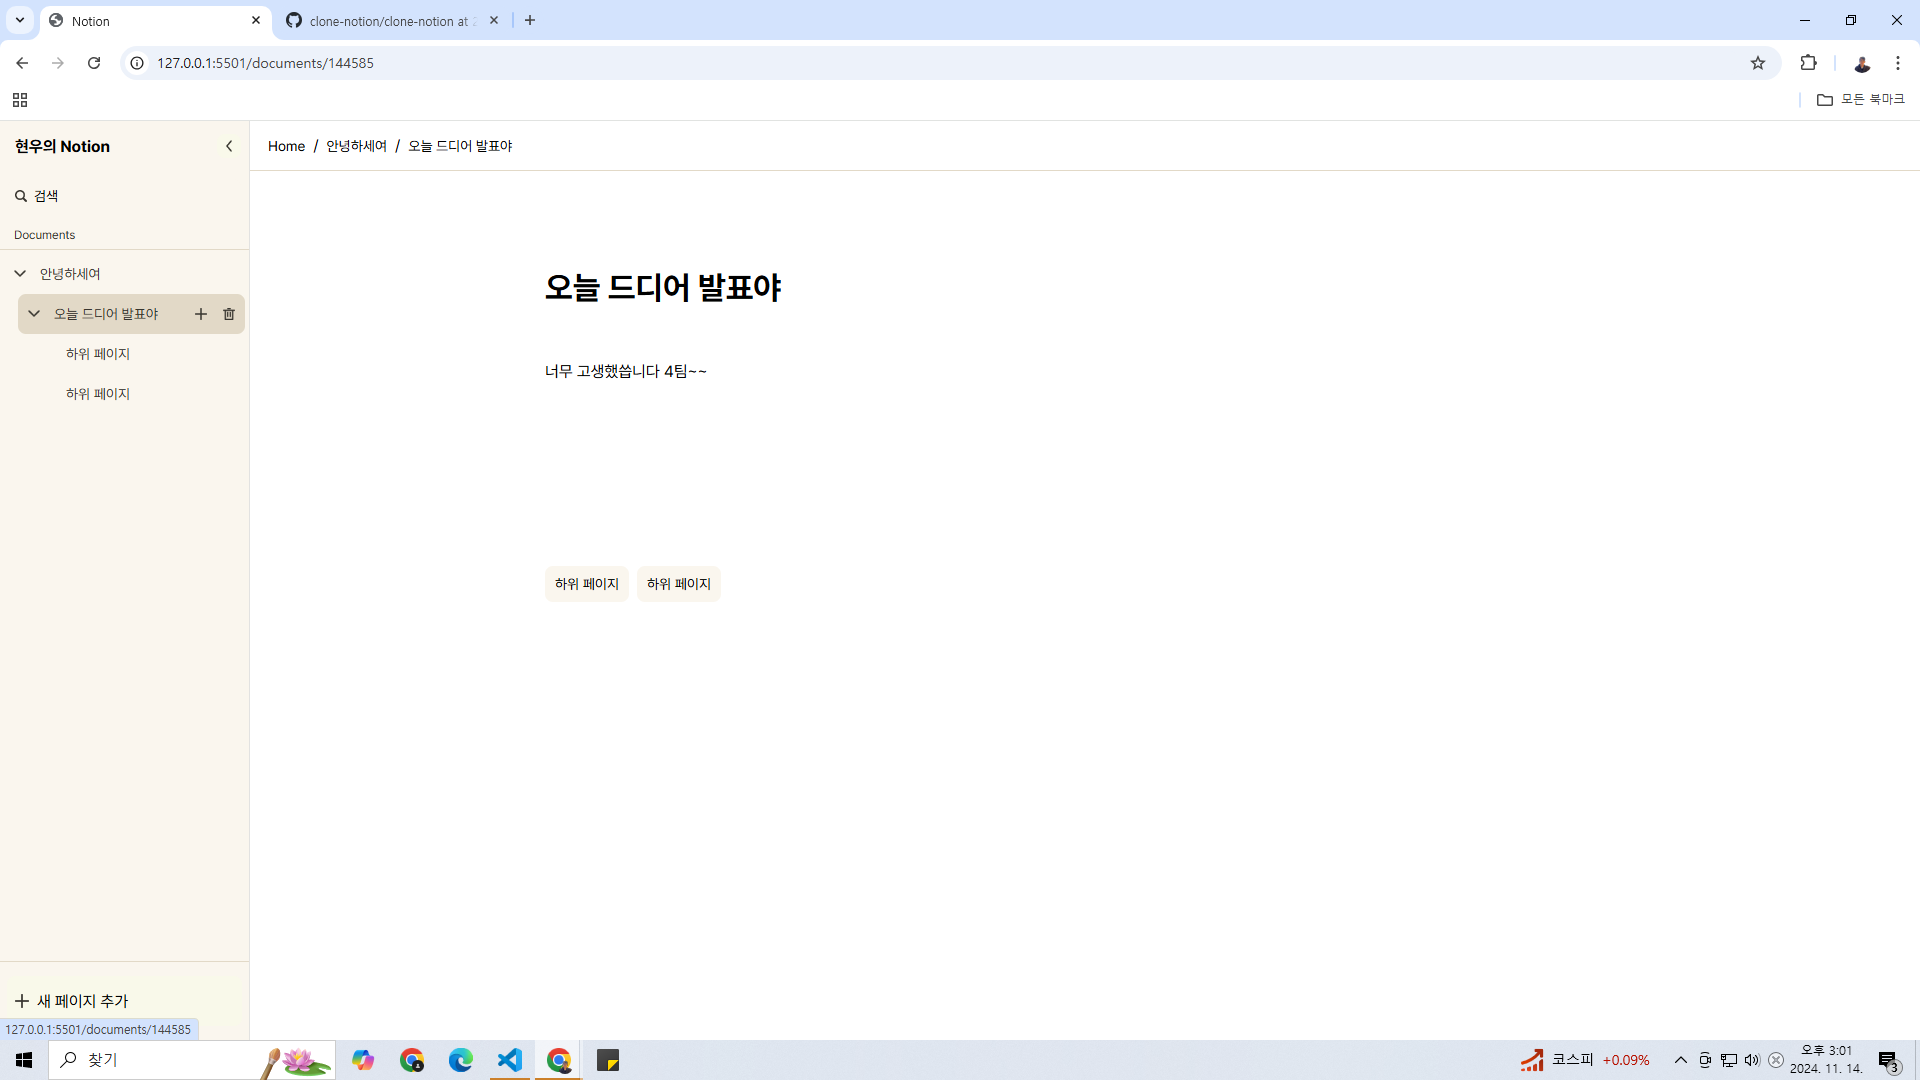This screenshot has width=1920, height=1080.
Task: Click 새 페이지 추가 button
Action: tap(72, 1001)
